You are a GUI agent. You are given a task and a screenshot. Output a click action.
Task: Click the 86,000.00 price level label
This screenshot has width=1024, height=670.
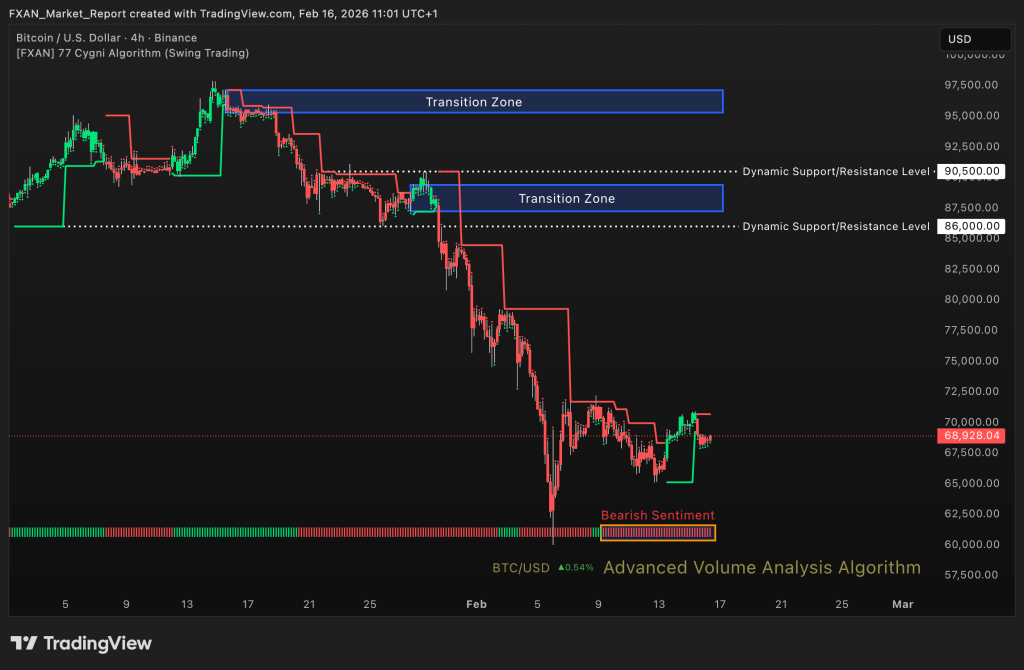[x=972, y=226]
